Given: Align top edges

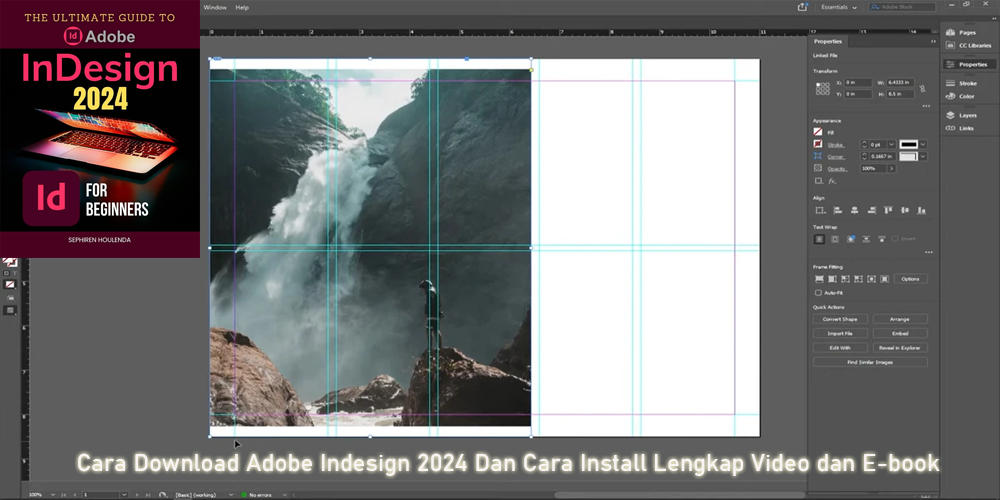Looking at the screenshot, I should coord(888,210).
